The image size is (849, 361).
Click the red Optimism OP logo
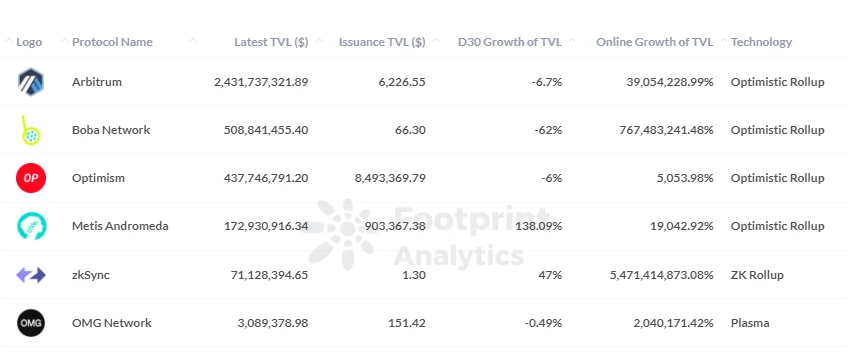pos(31,178)
